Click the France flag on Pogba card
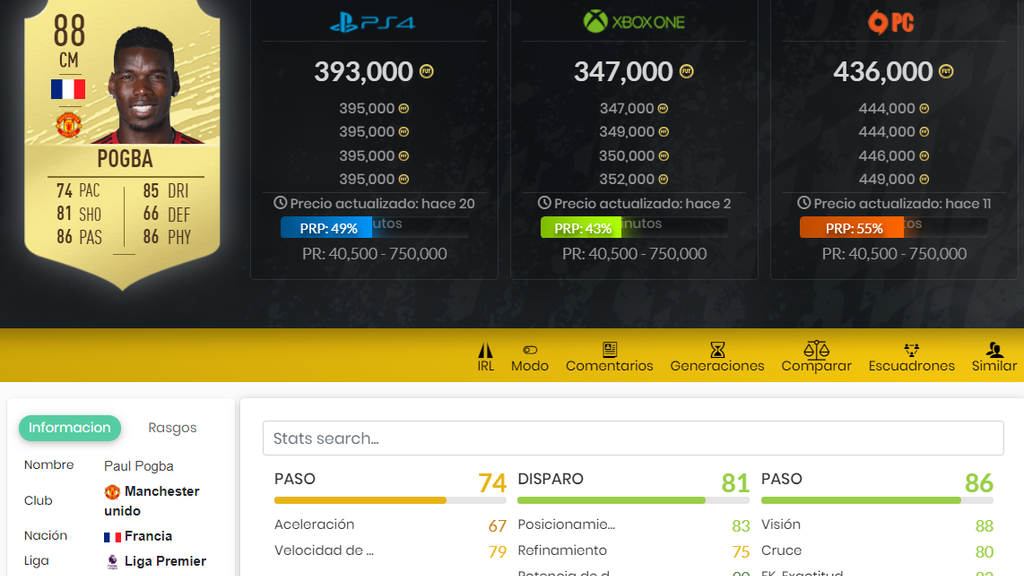 point(68,89)
